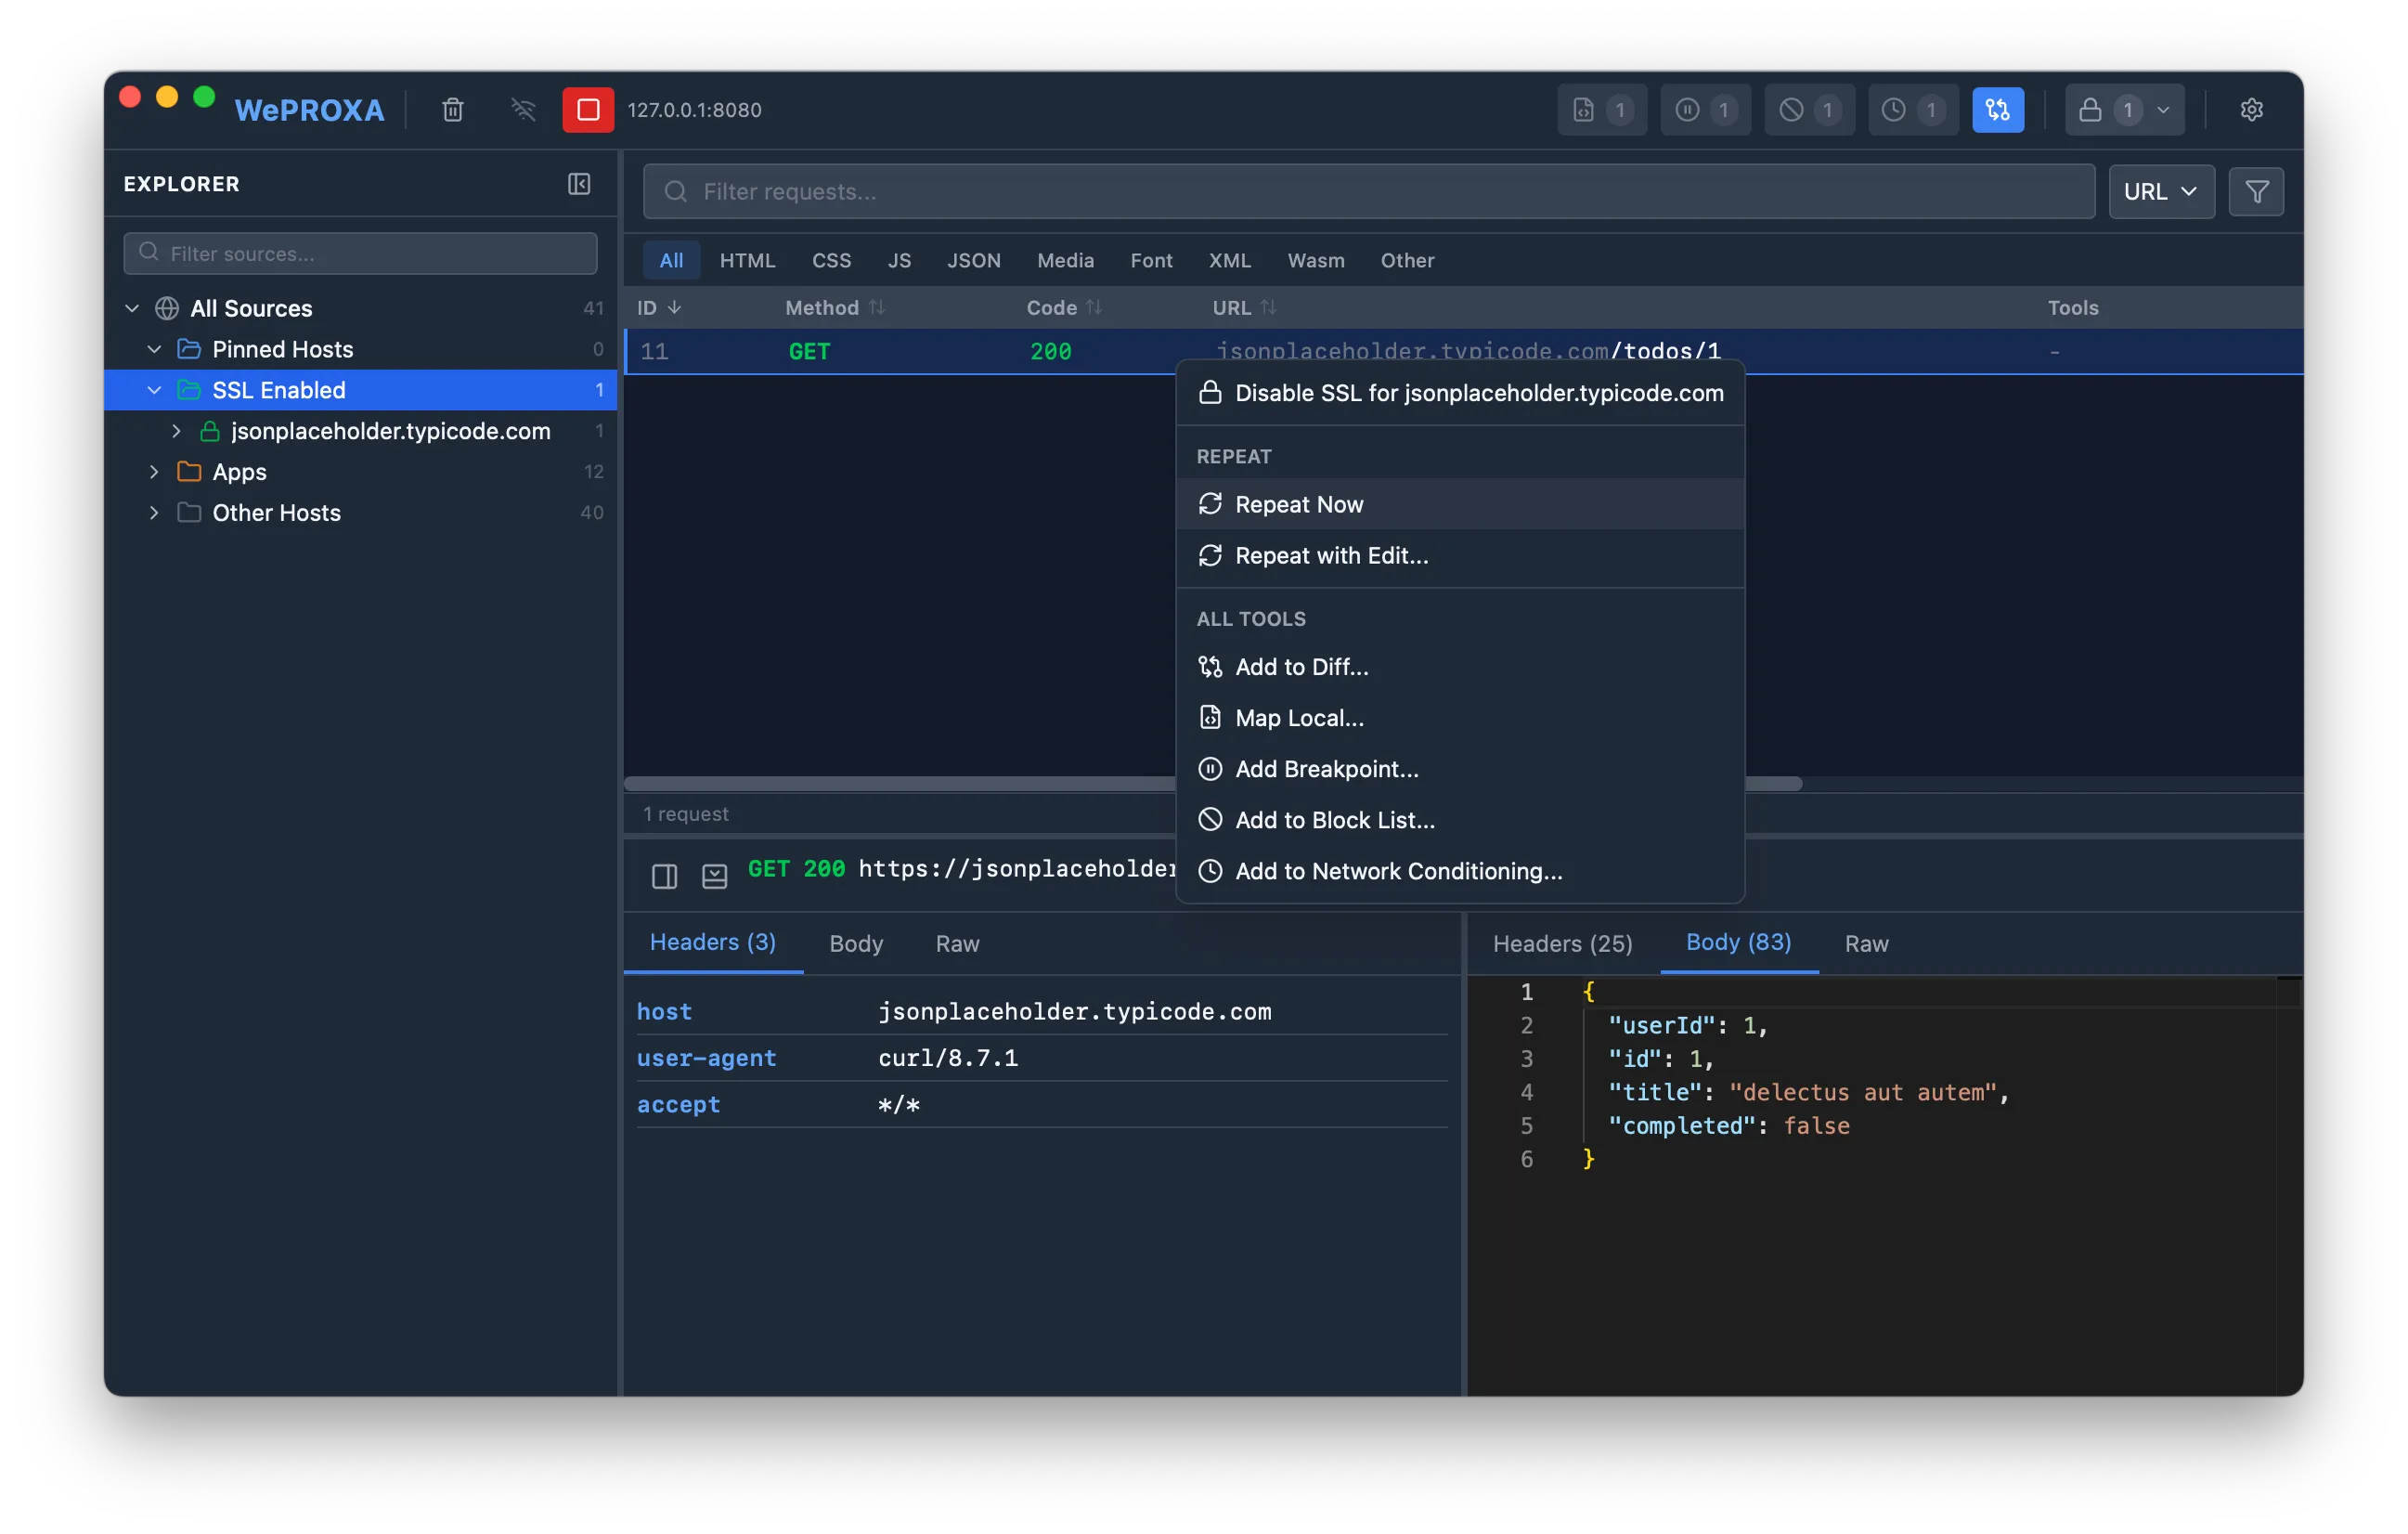Click Disable SSL for jsonplaceholder.typicode.com
This screenshot has height=1534, width=2408.
click(x=1478, y=393)
